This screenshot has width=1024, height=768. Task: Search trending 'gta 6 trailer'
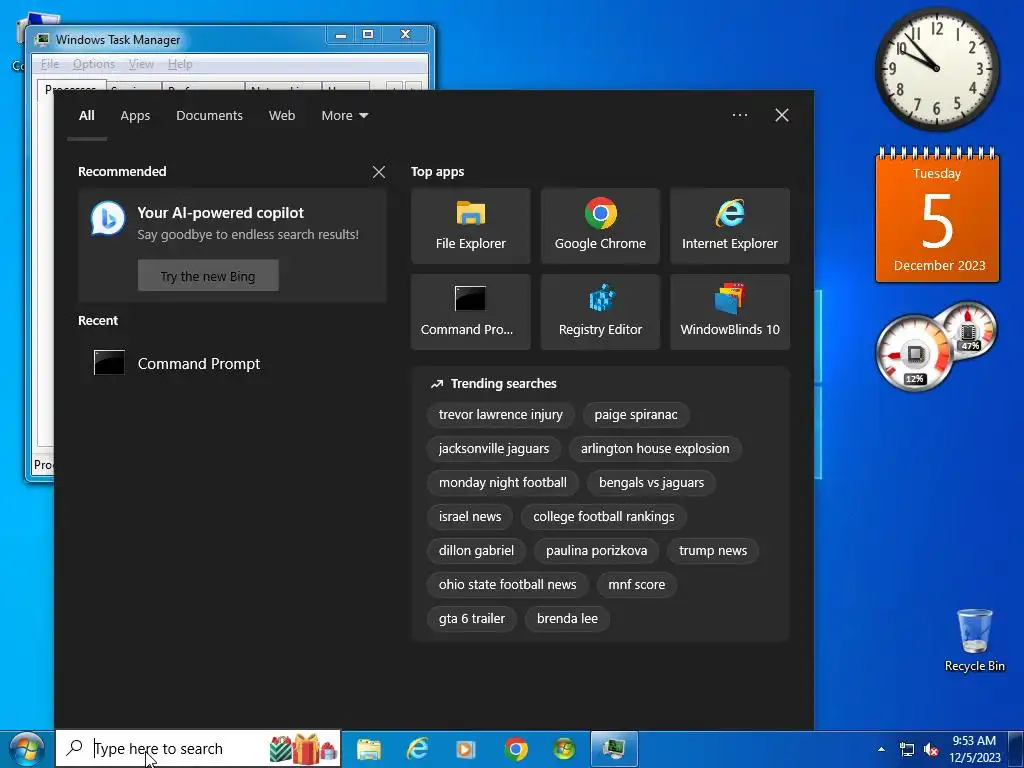point(472,618)
